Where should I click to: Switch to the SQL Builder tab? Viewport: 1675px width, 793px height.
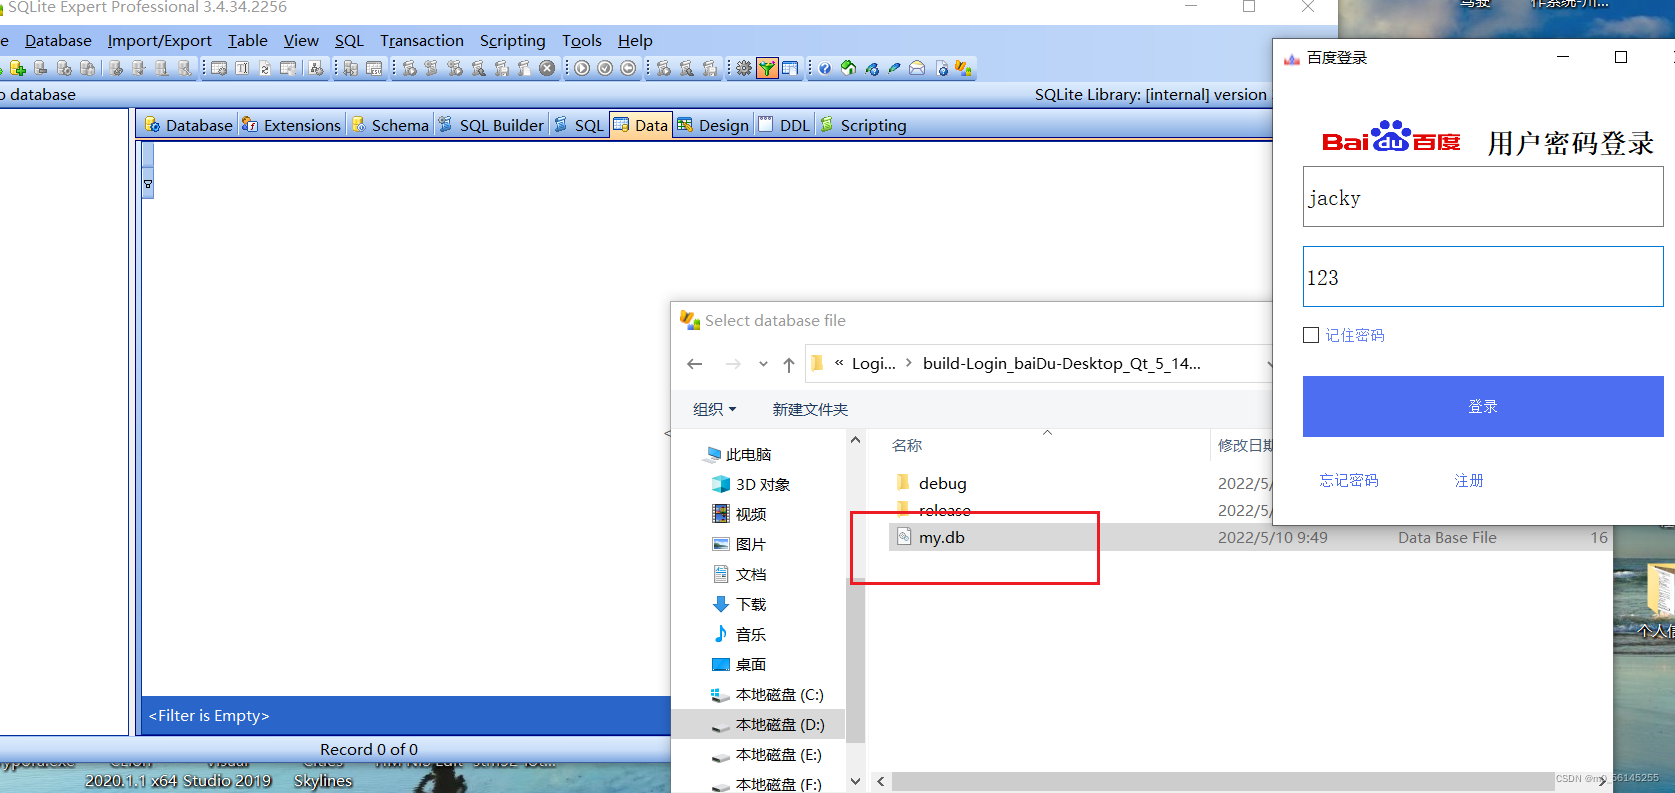tap(490, 125)
